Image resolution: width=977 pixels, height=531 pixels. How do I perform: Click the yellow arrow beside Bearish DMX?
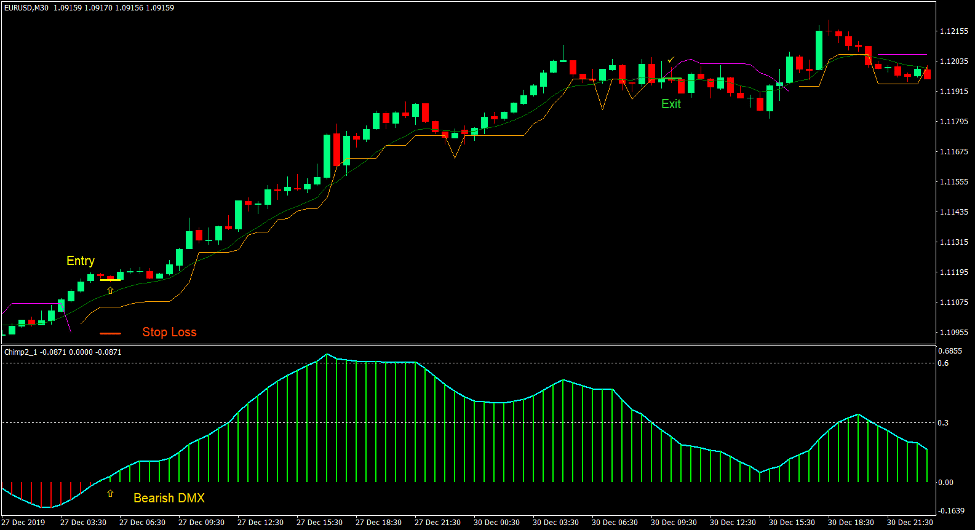click(110, 493)
